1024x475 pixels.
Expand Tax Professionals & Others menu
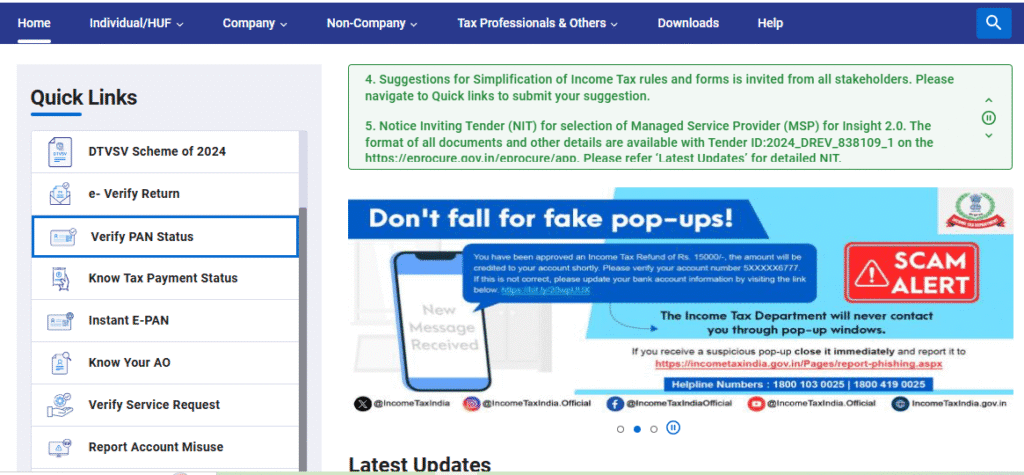(537, 23)
